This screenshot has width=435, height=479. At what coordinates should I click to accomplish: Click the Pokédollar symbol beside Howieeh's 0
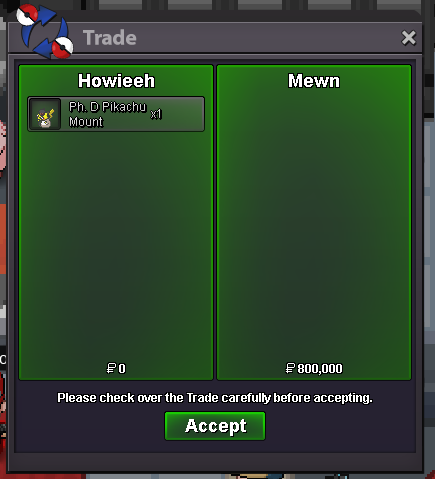point(111,368)
